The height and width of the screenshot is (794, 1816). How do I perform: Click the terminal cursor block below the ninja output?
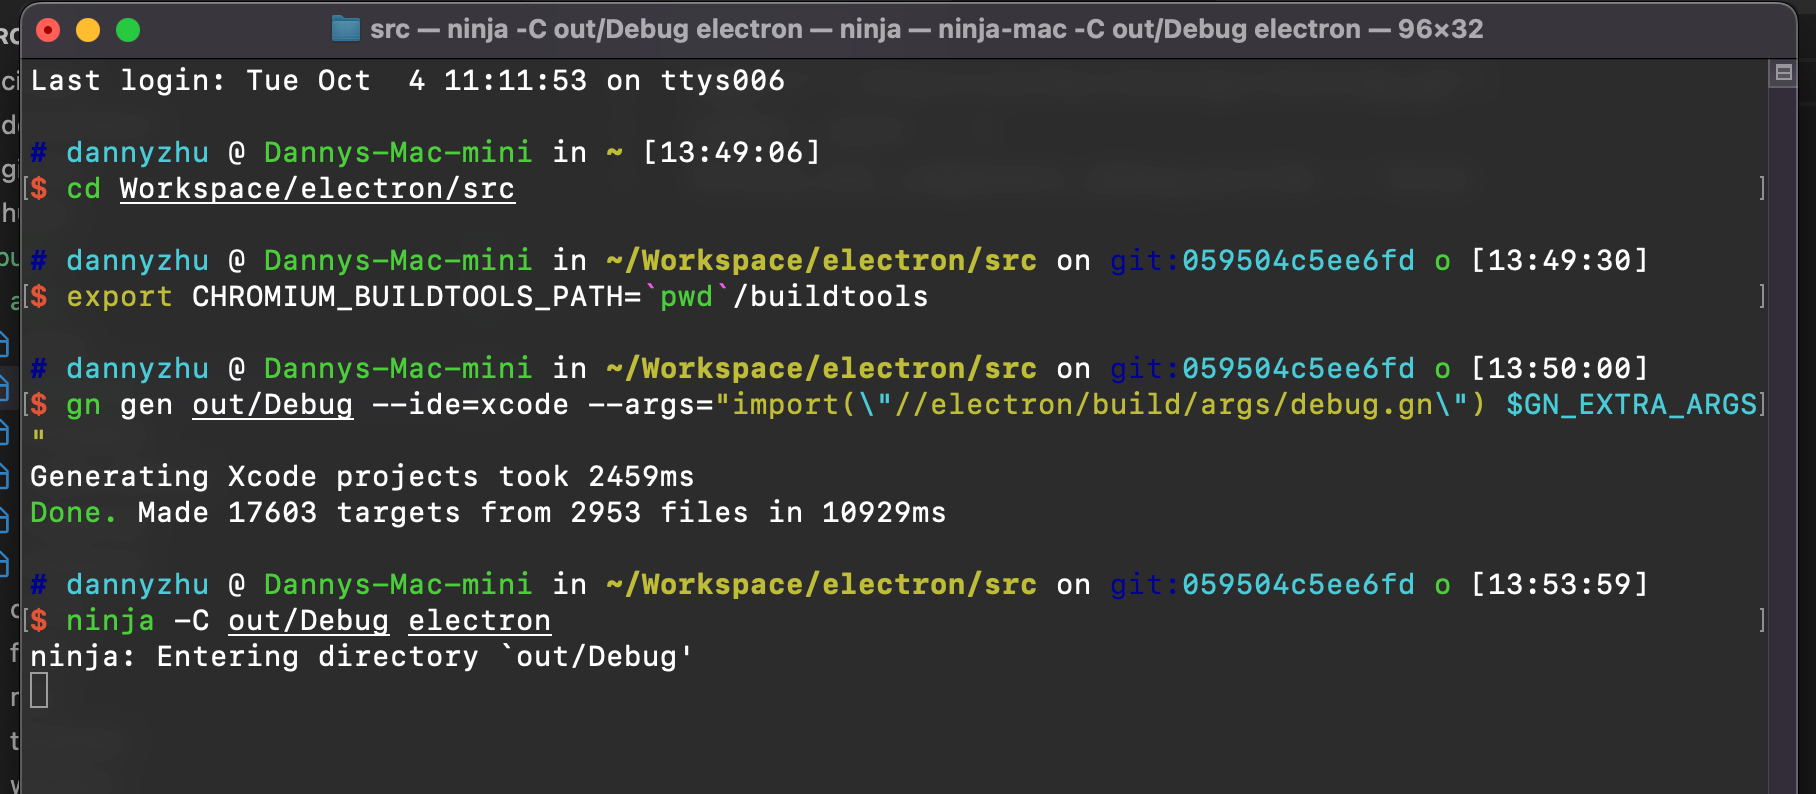coord(39,690)
